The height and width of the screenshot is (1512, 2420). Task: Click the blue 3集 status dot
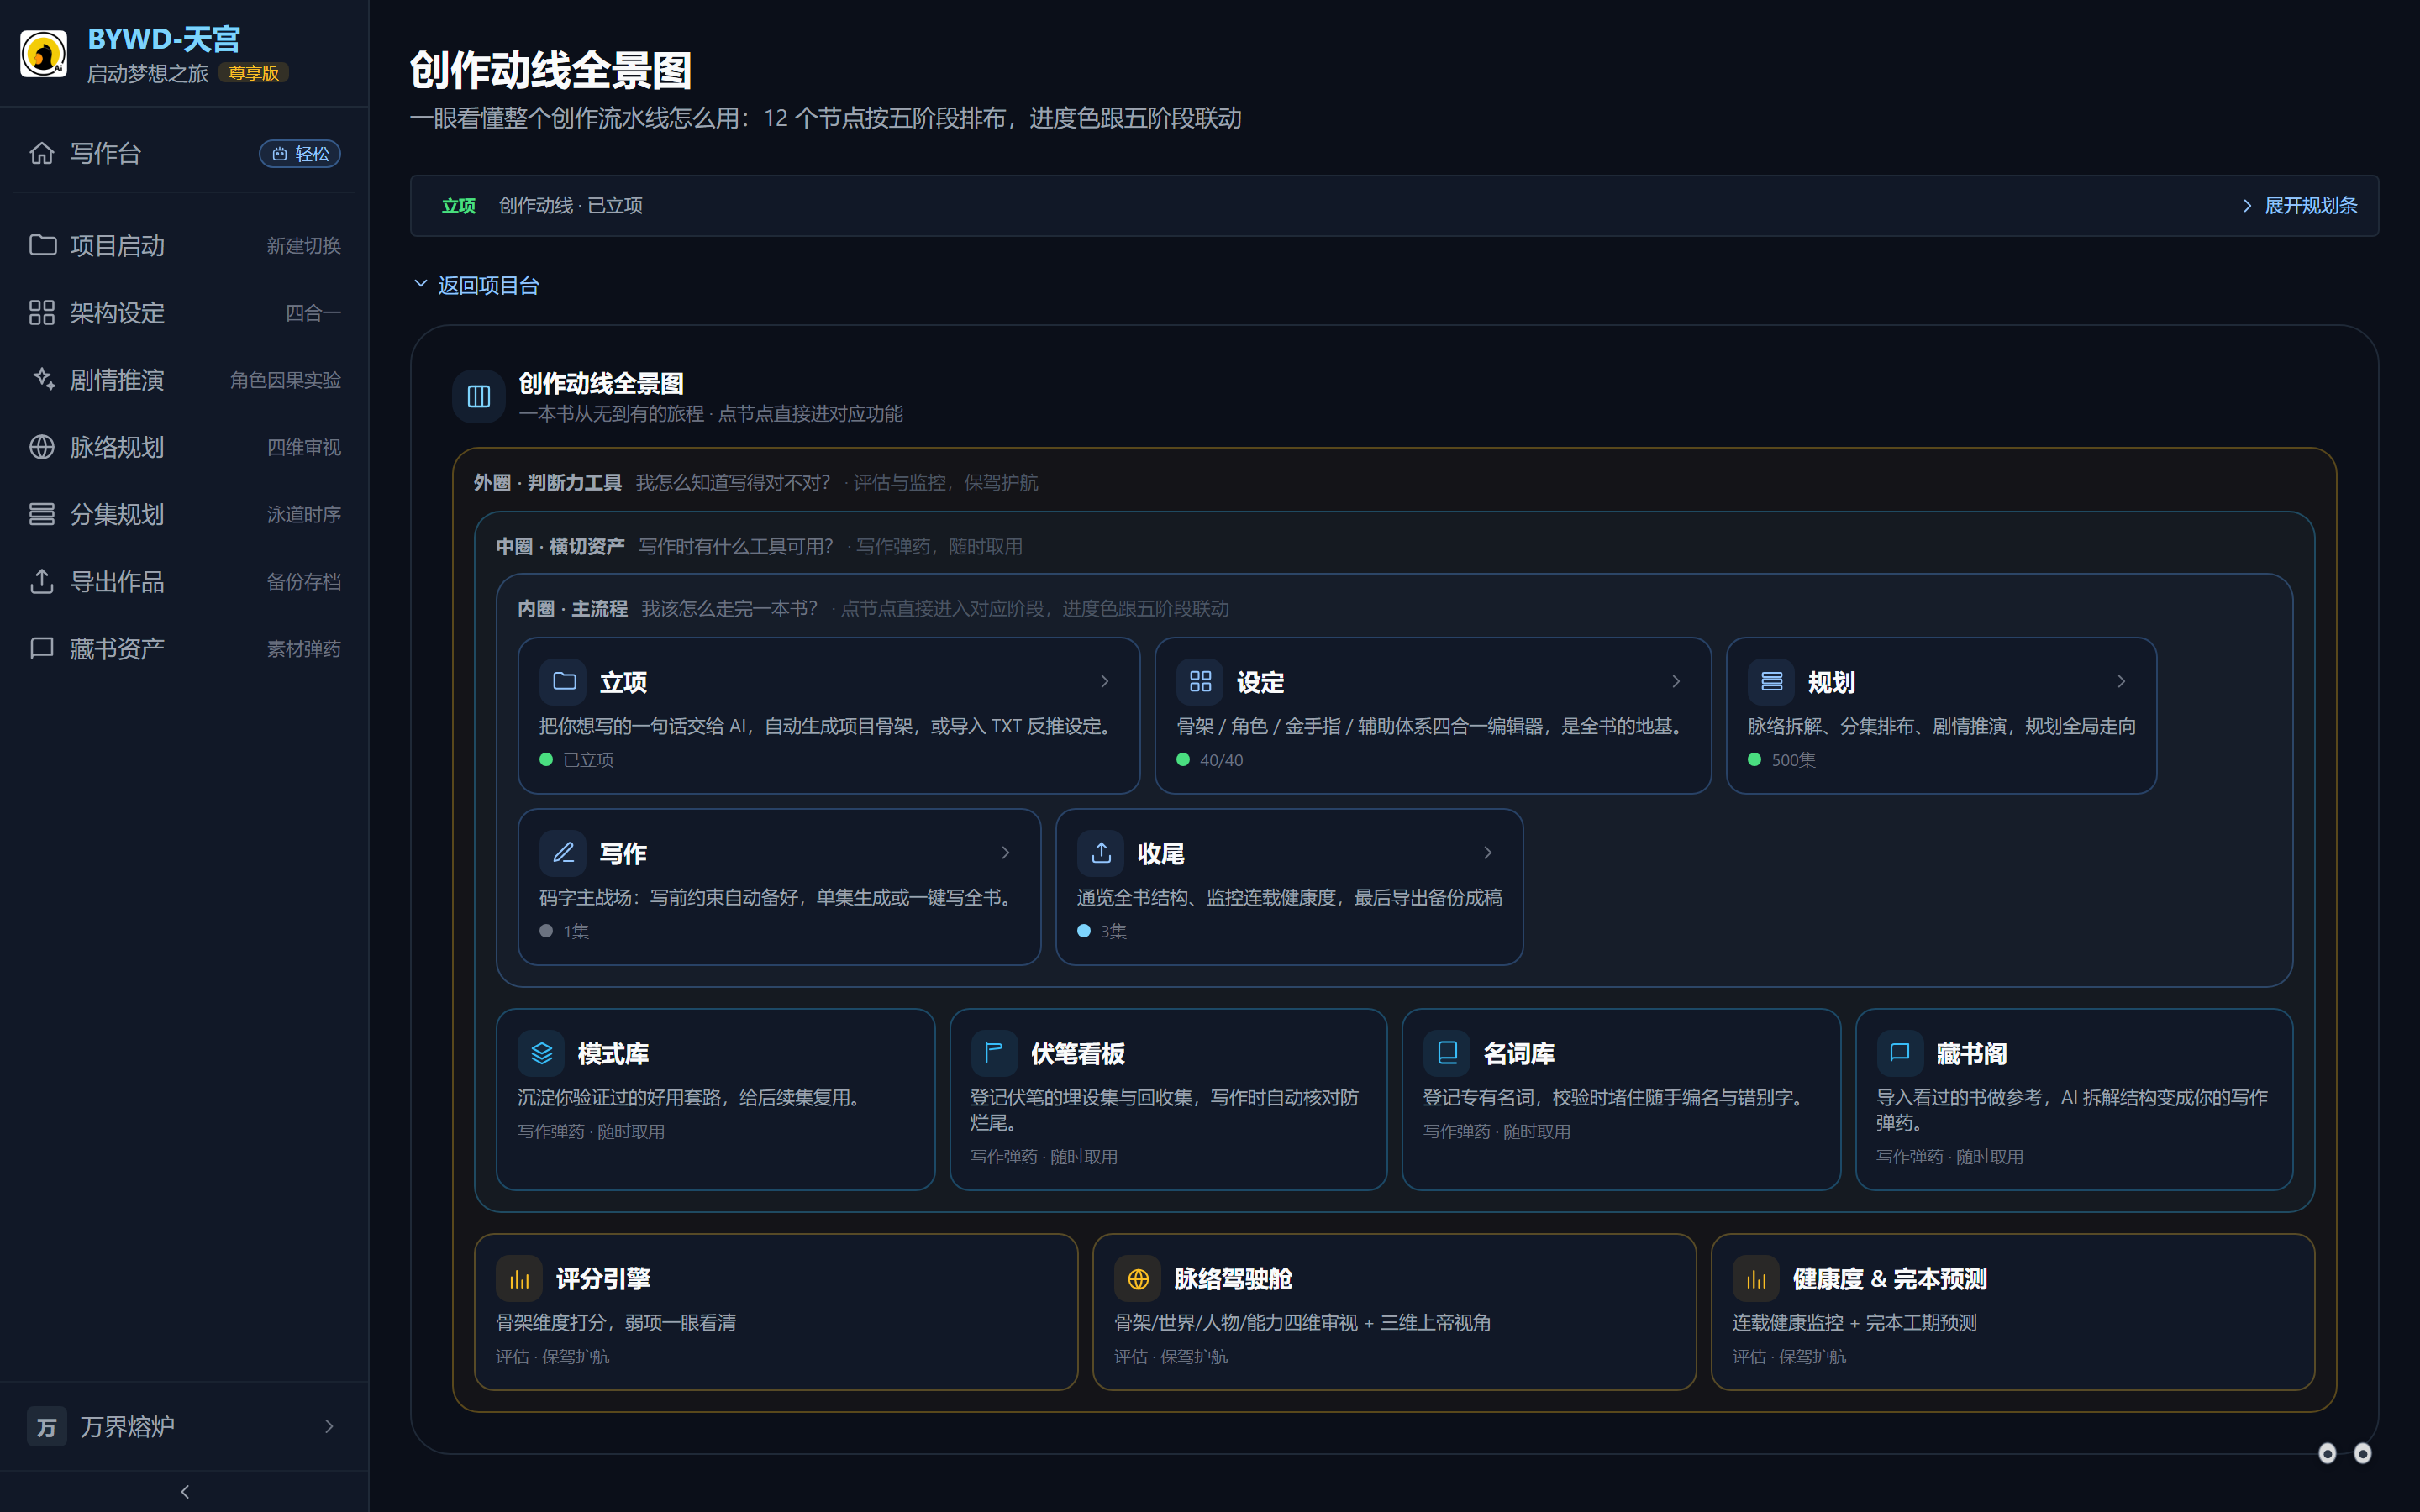tap(1084, 931)
